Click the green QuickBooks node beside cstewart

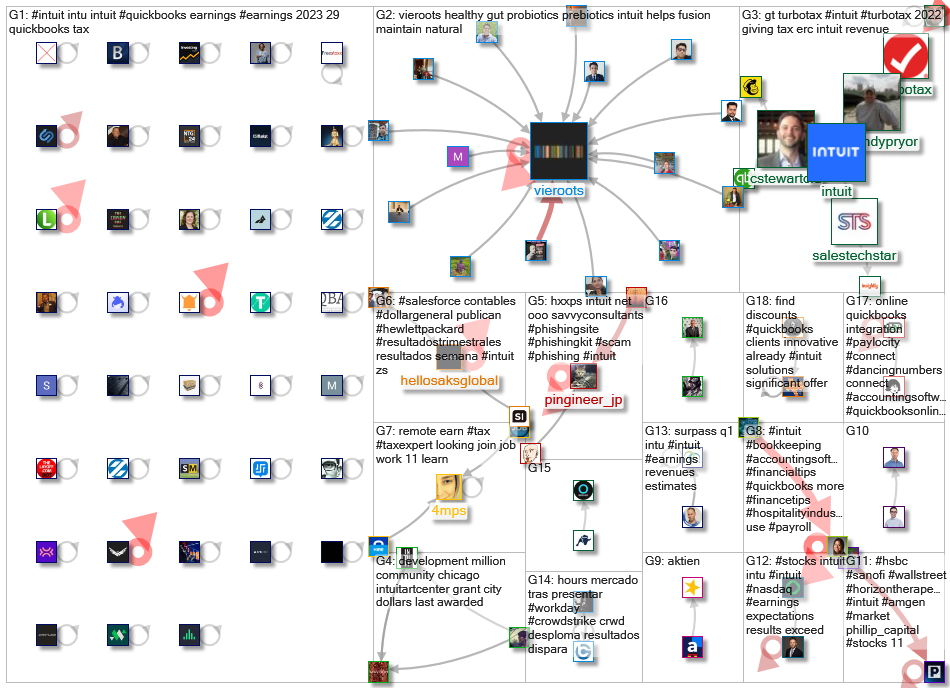tap(742, 178)
